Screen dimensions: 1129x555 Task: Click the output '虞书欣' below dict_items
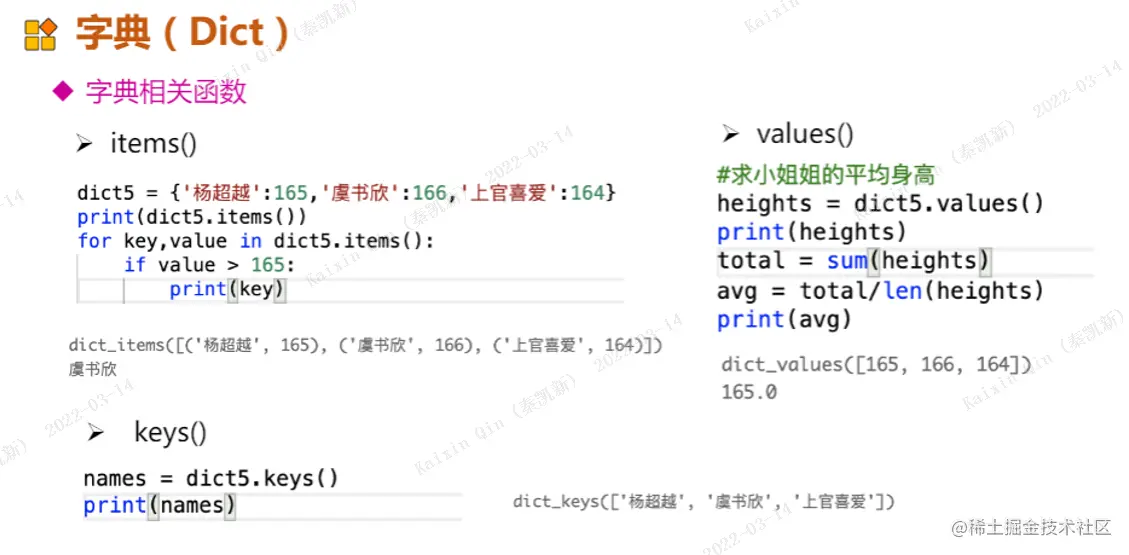click(93, 369)
